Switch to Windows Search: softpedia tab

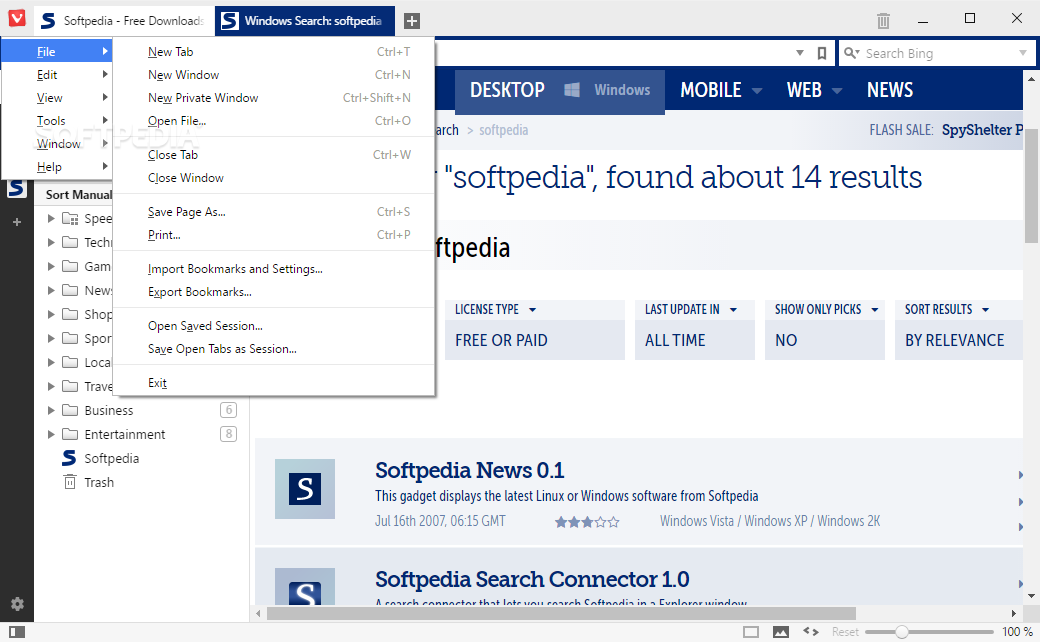(x=305, y=21)
